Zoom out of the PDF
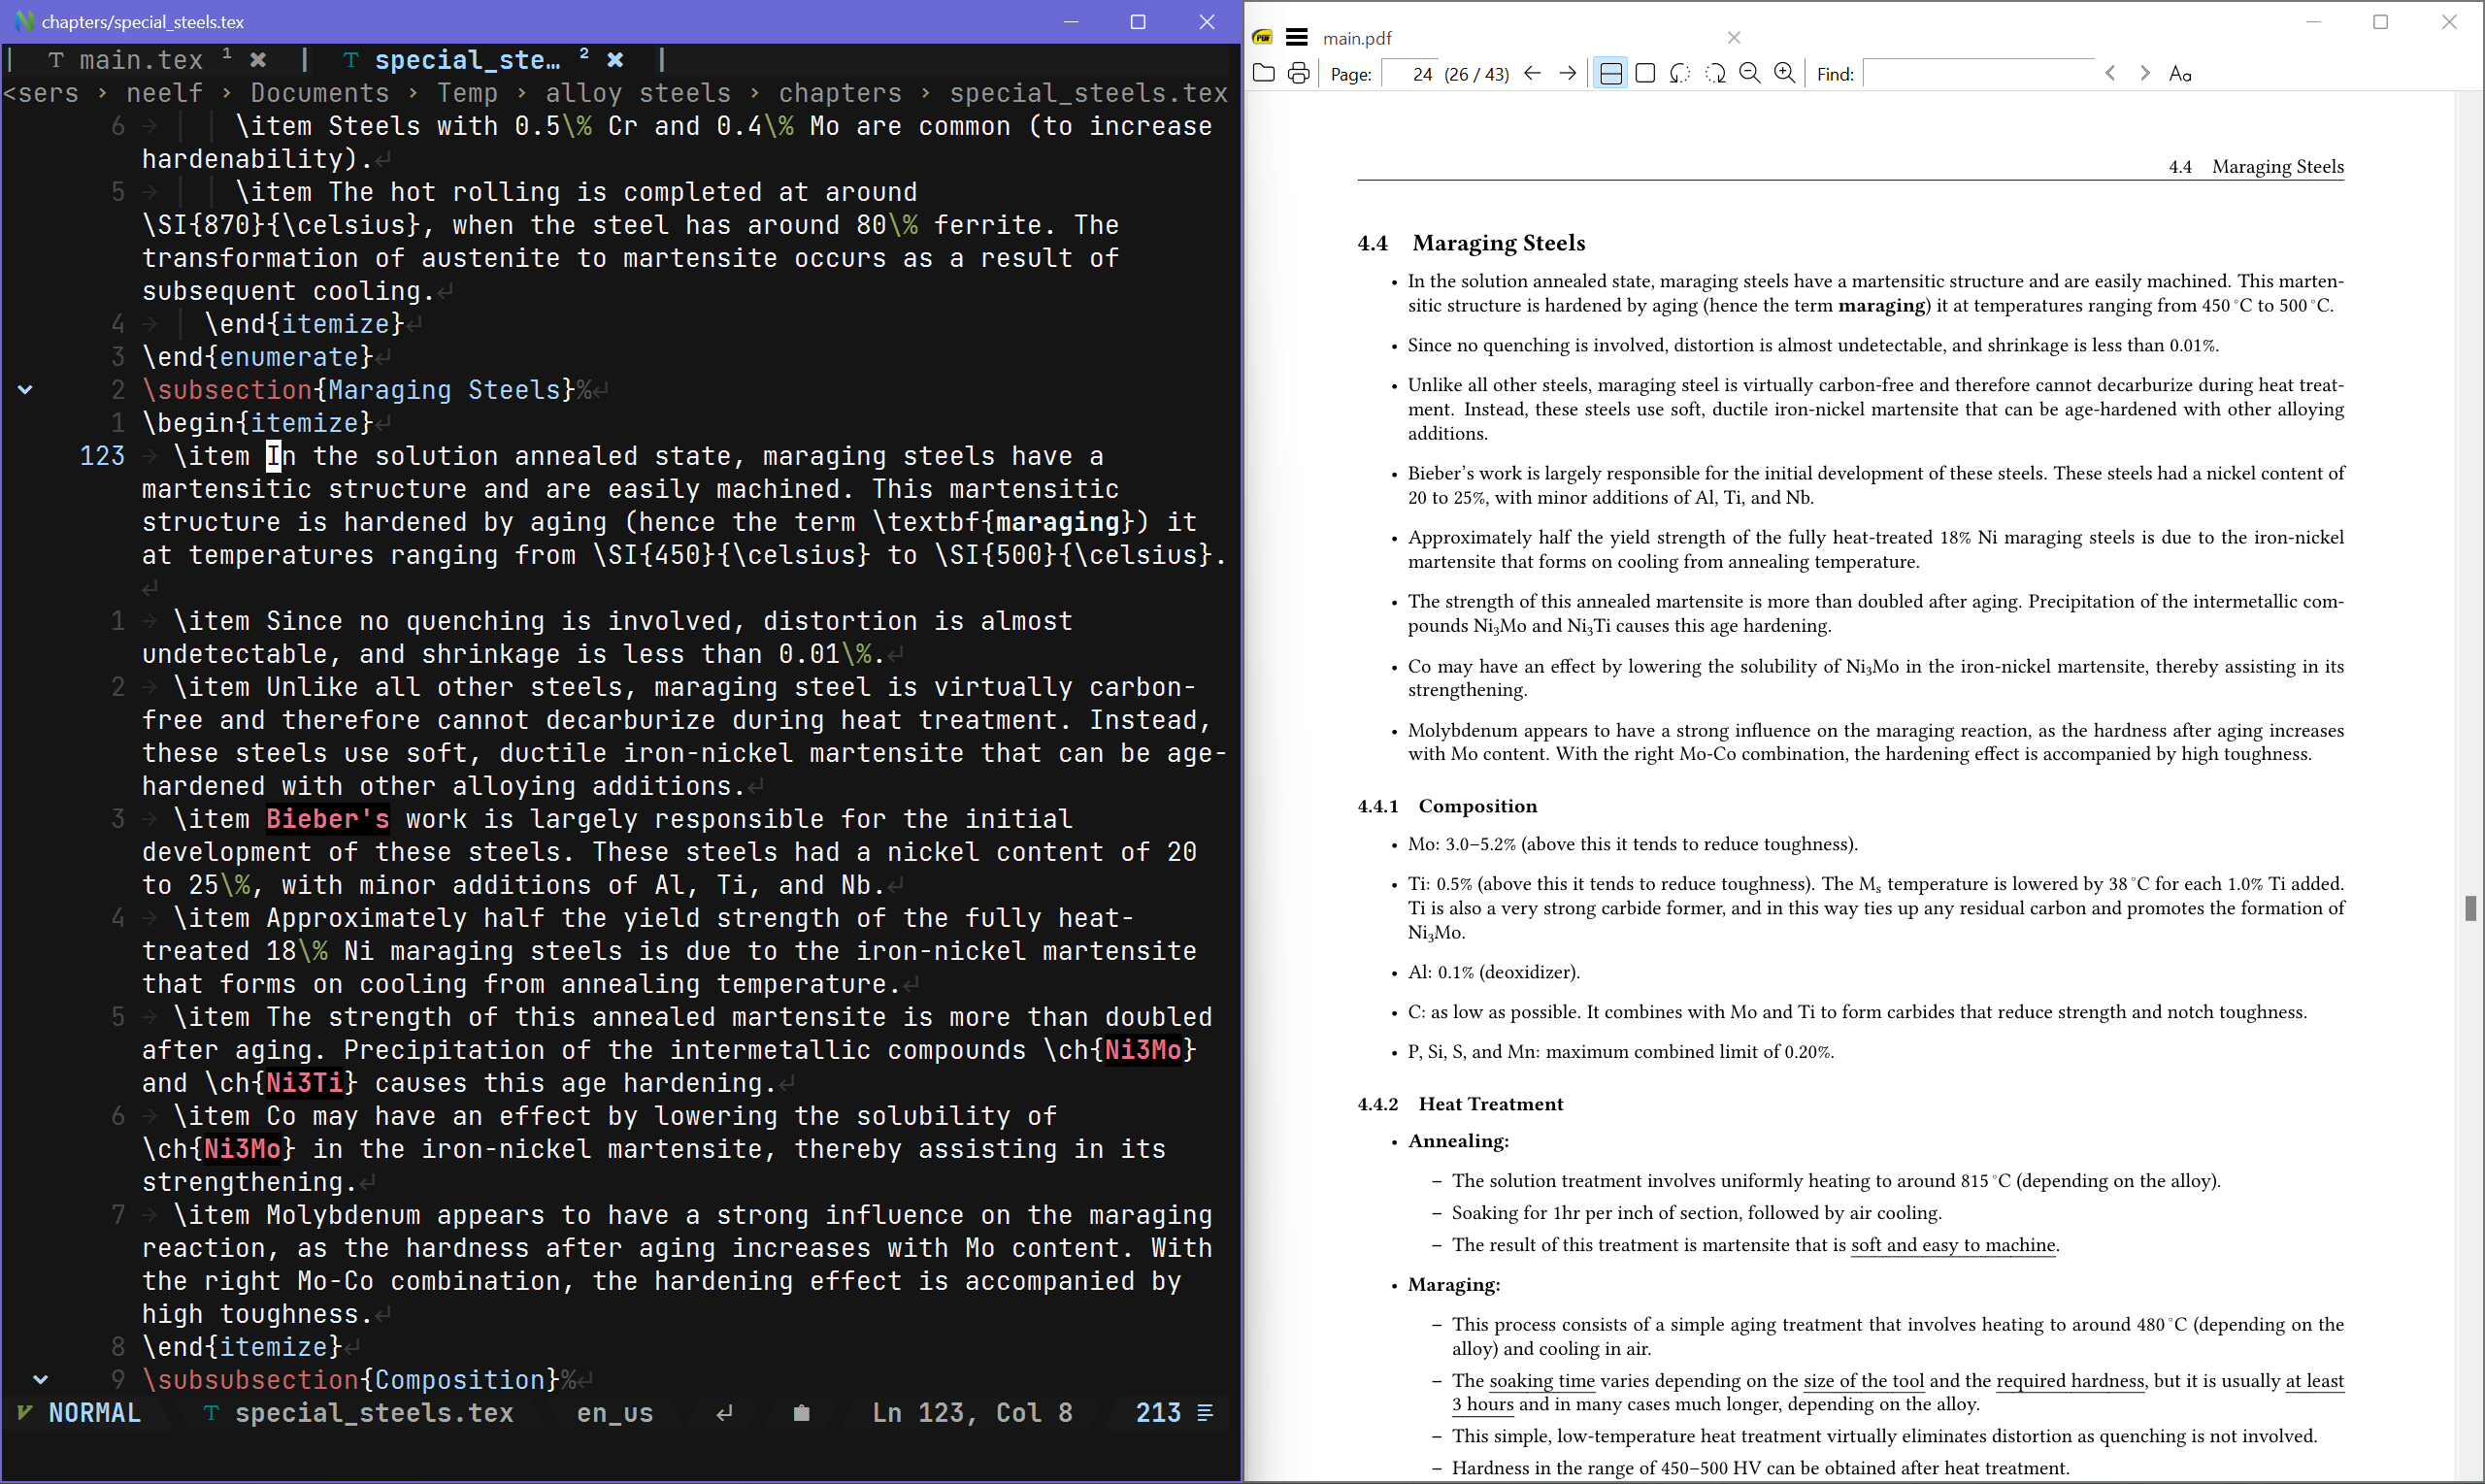Screen dimensions: 2485x1484 pos(1750,73)
